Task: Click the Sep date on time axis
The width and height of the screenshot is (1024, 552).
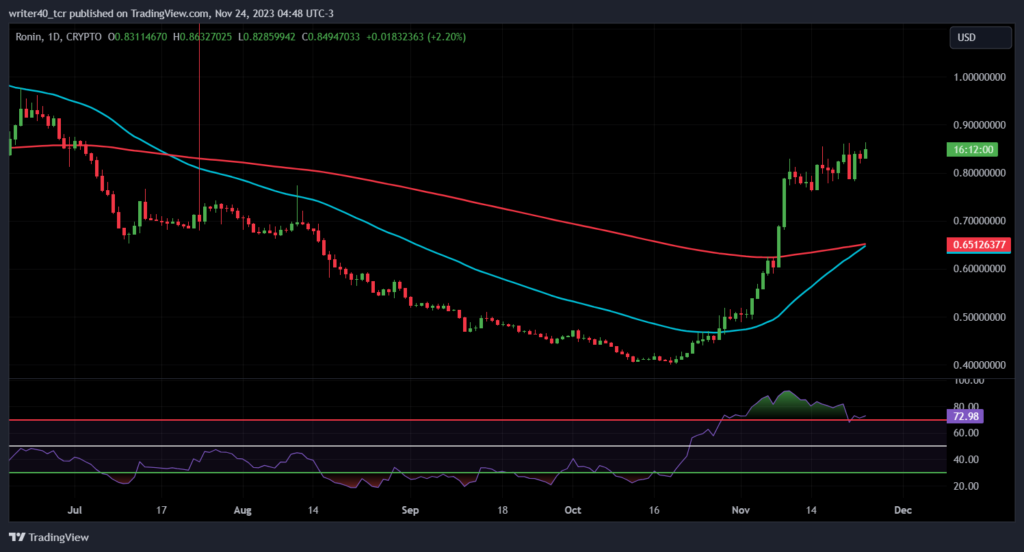Action: click(409, 510)
